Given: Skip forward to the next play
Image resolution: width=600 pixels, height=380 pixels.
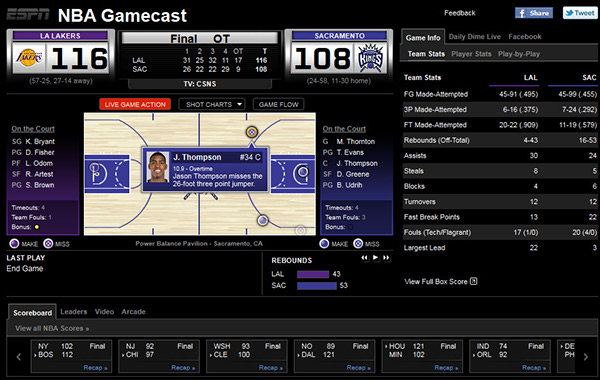Looking at the screenshot, I should coord(386,258).
